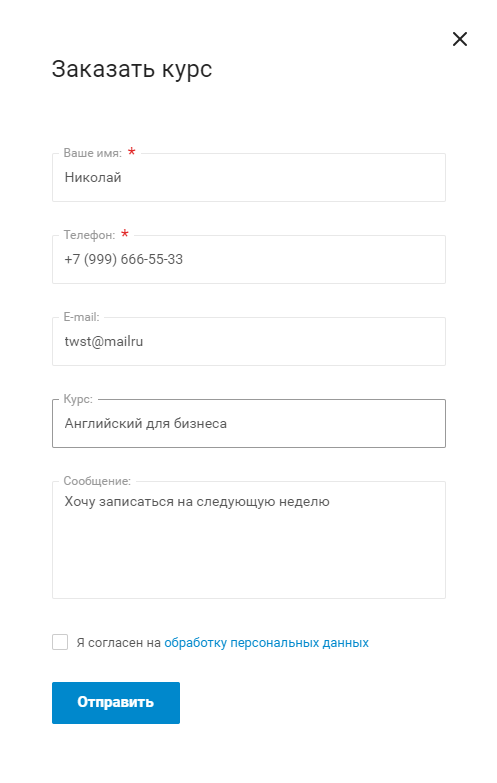Click the Я согласен на text
Screen dimensions: 497x783
(118, 643)
